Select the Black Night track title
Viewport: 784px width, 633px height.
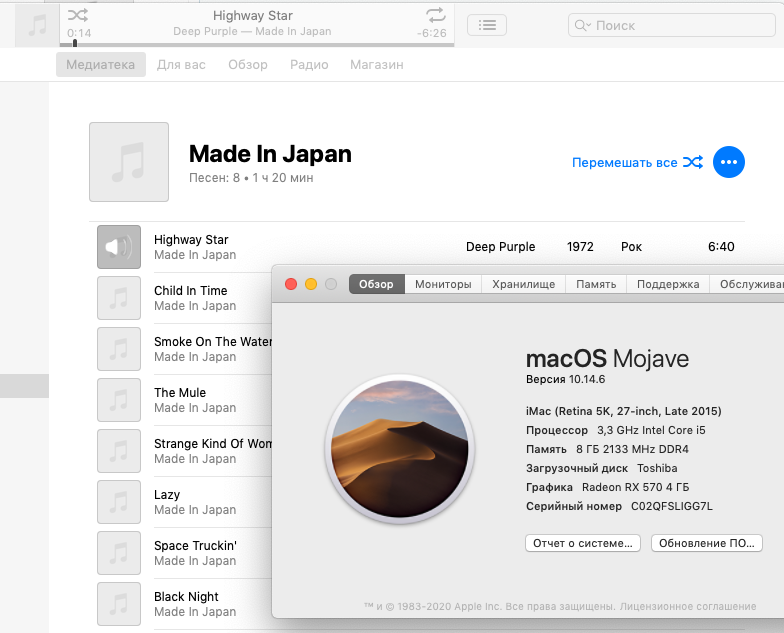point(186,597)
